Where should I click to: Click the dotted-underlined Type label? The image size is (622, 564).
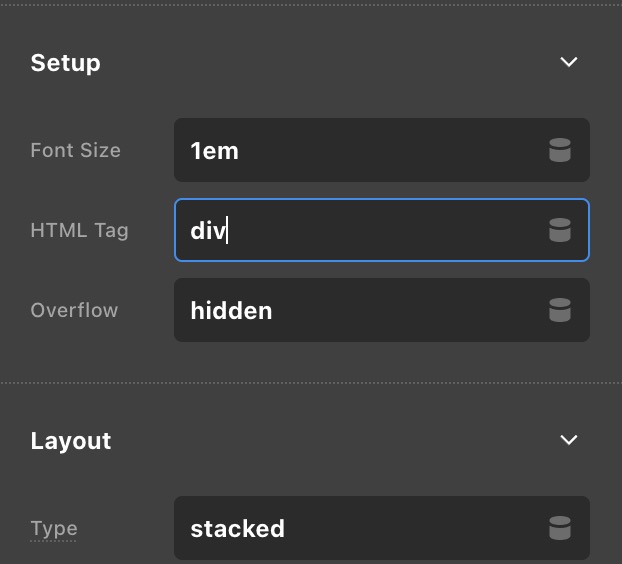coord(54,528)
